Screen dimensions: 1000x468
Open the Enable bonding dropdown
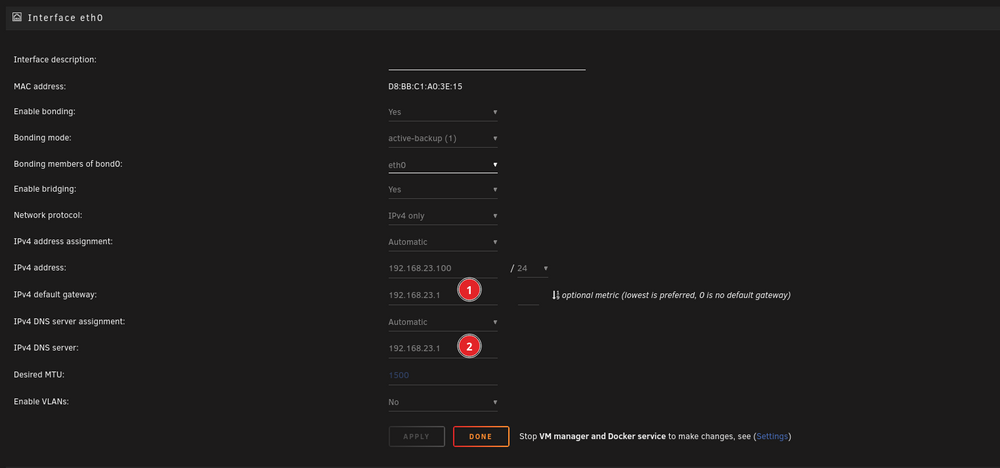[x=443, y=112]
